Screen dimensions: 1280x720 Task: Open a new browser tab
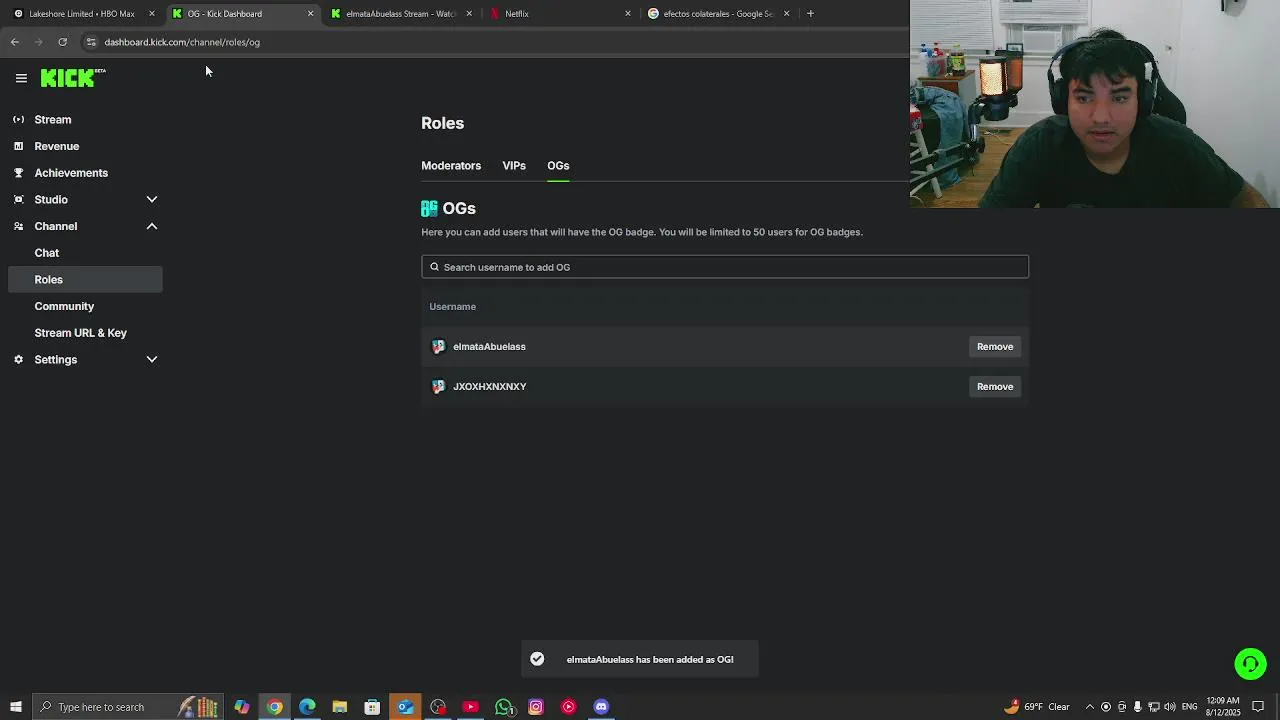click(x=810, y=13)
